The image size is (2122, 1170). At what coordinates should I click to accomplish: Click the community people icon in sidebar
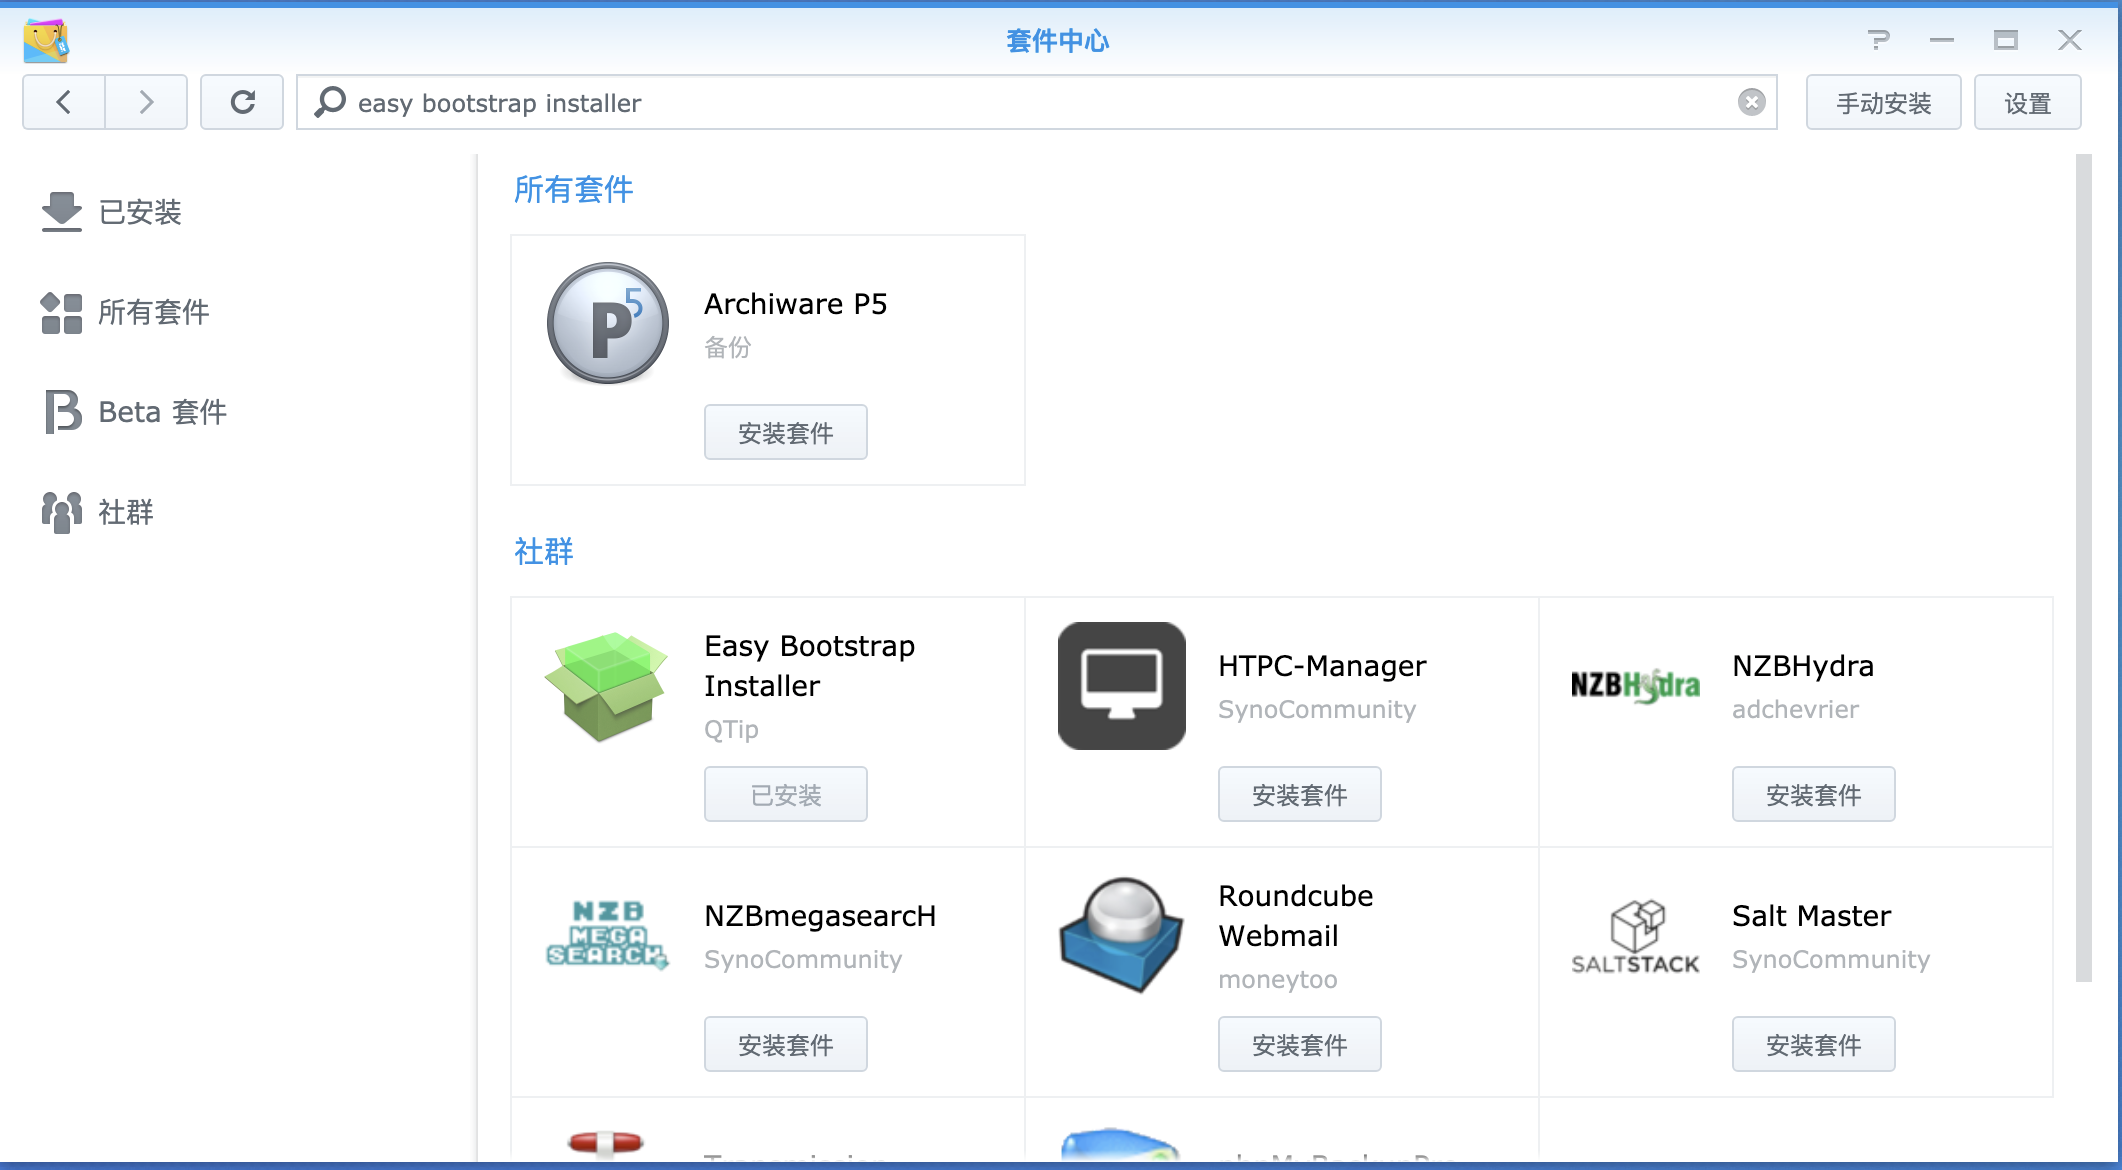click(x=62, y=512)
